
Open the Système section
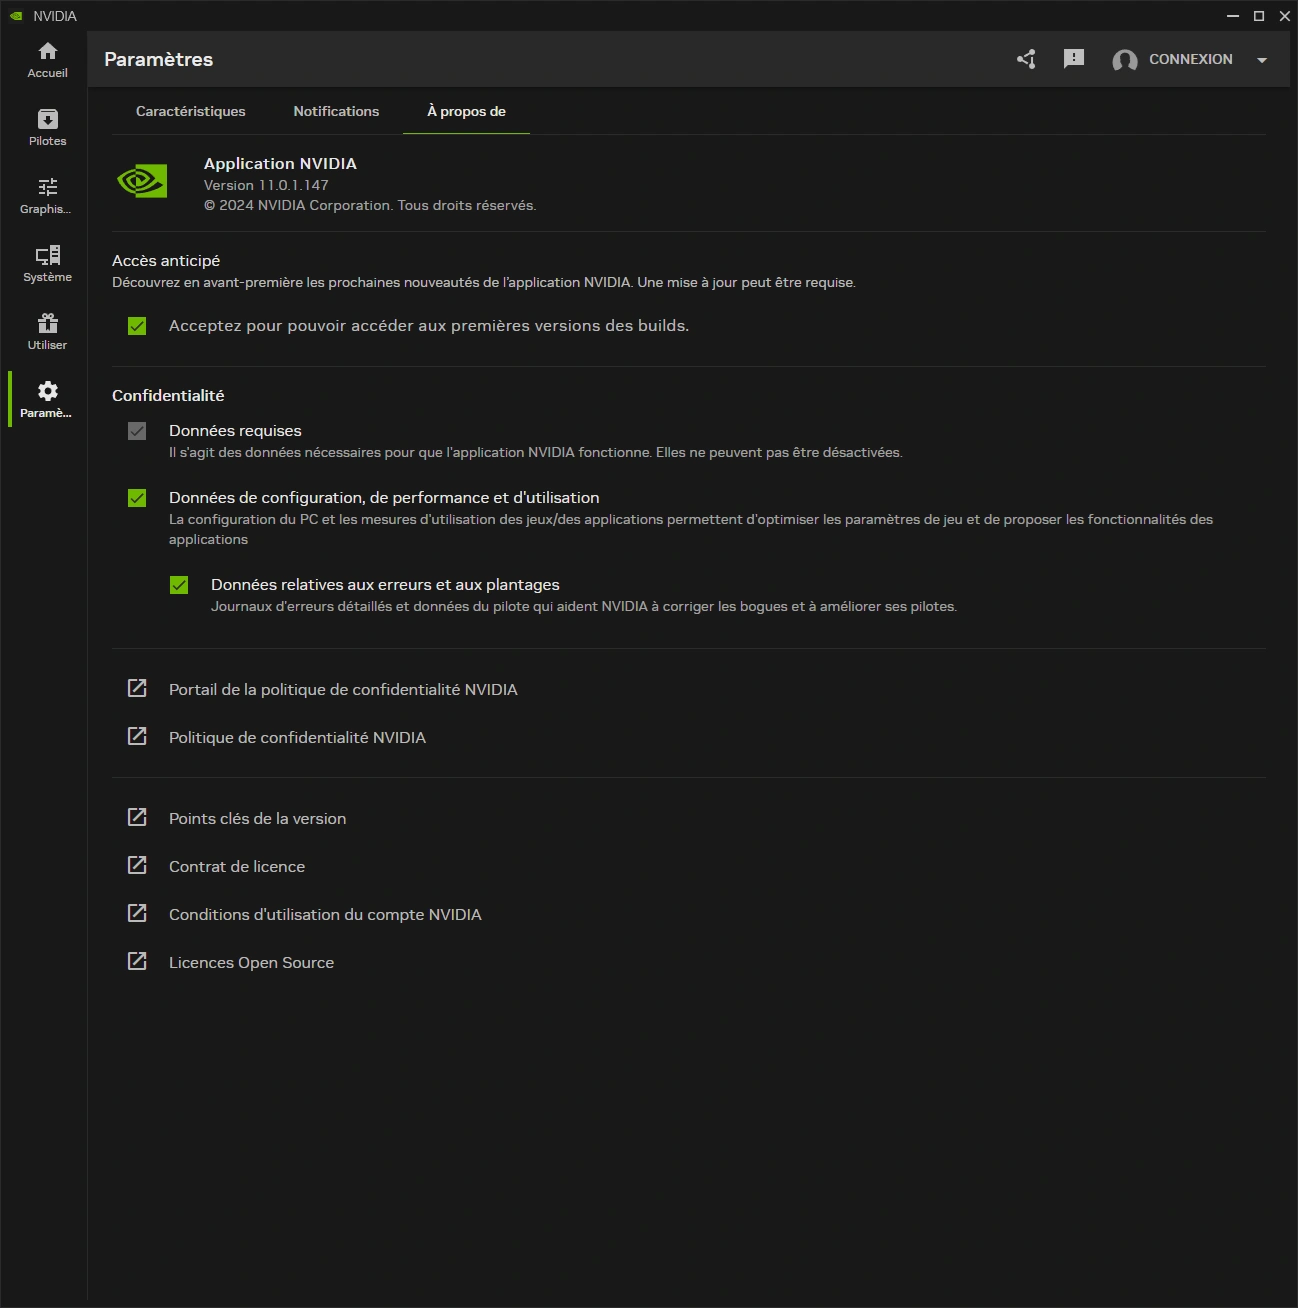click(47, 264)
